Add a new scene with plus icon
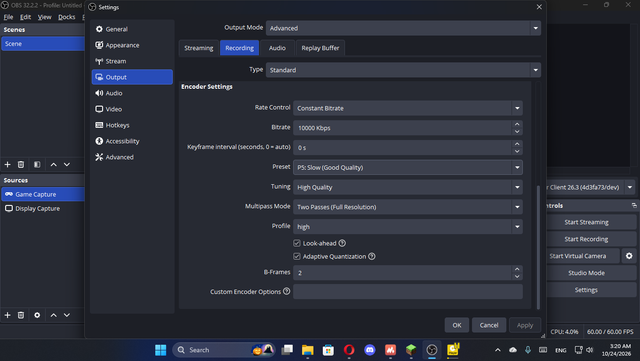 pyautogui.click(x=7, y=164)
